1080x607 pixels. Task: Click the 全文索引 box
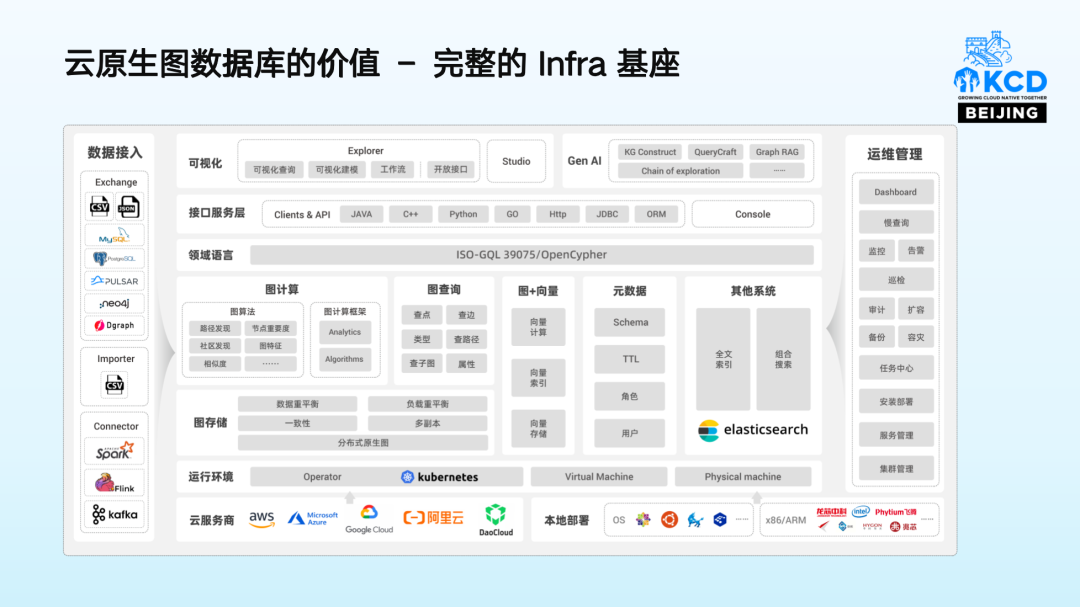tap(723, 359)
